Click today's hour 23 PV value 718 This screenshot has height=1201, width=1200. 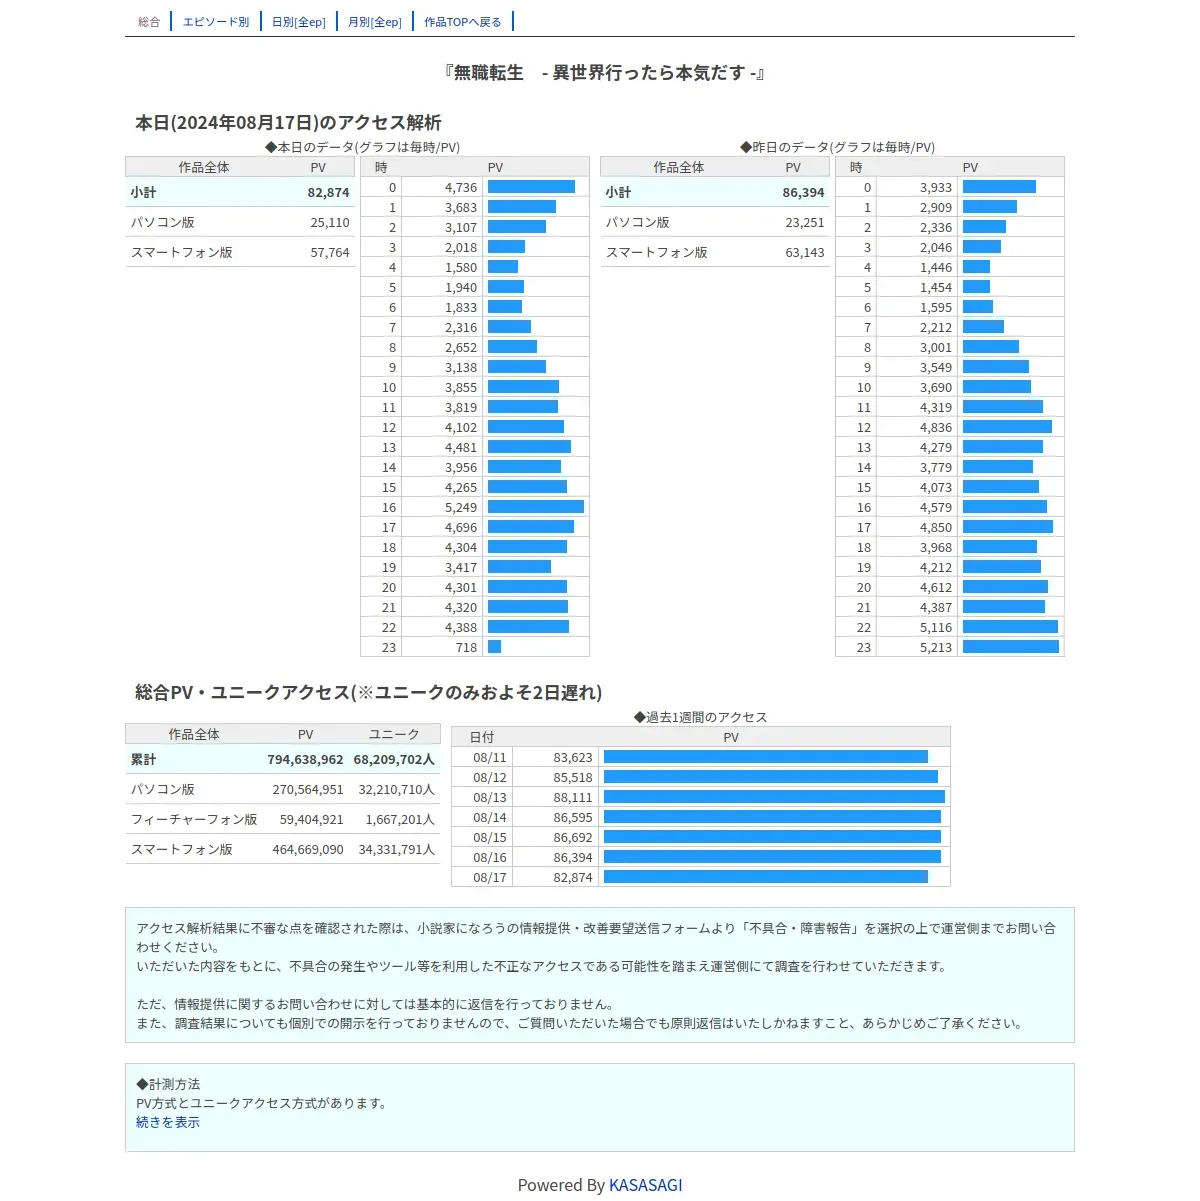pyautogui.click(x=466, y=647)
